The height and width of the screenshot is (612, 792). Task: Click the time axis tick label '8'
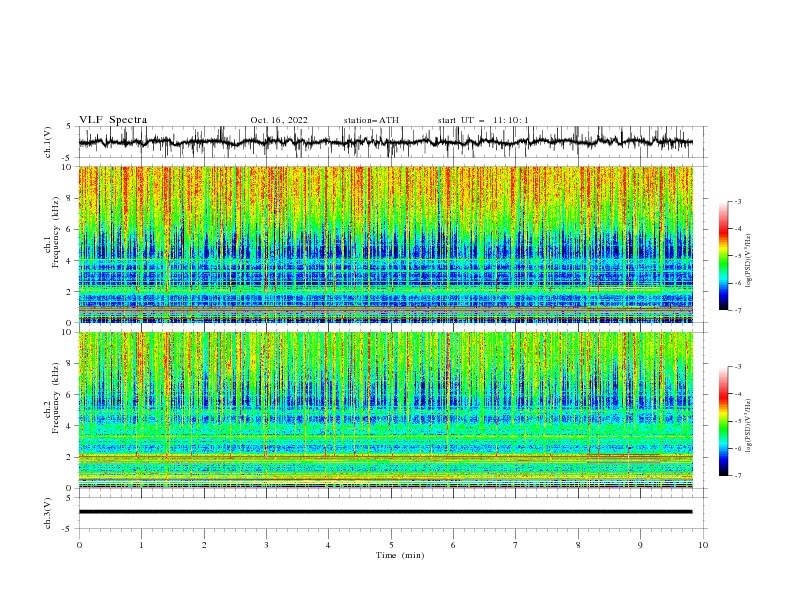(578, 545)
